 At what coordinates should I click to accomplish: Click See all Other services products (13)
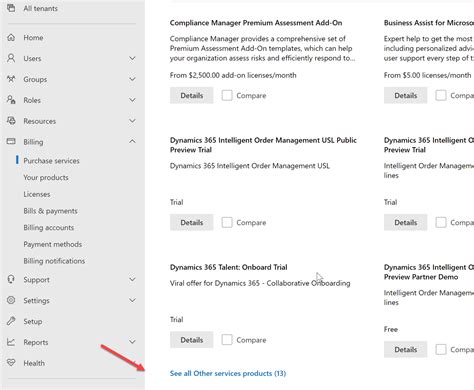pos(228,373)
